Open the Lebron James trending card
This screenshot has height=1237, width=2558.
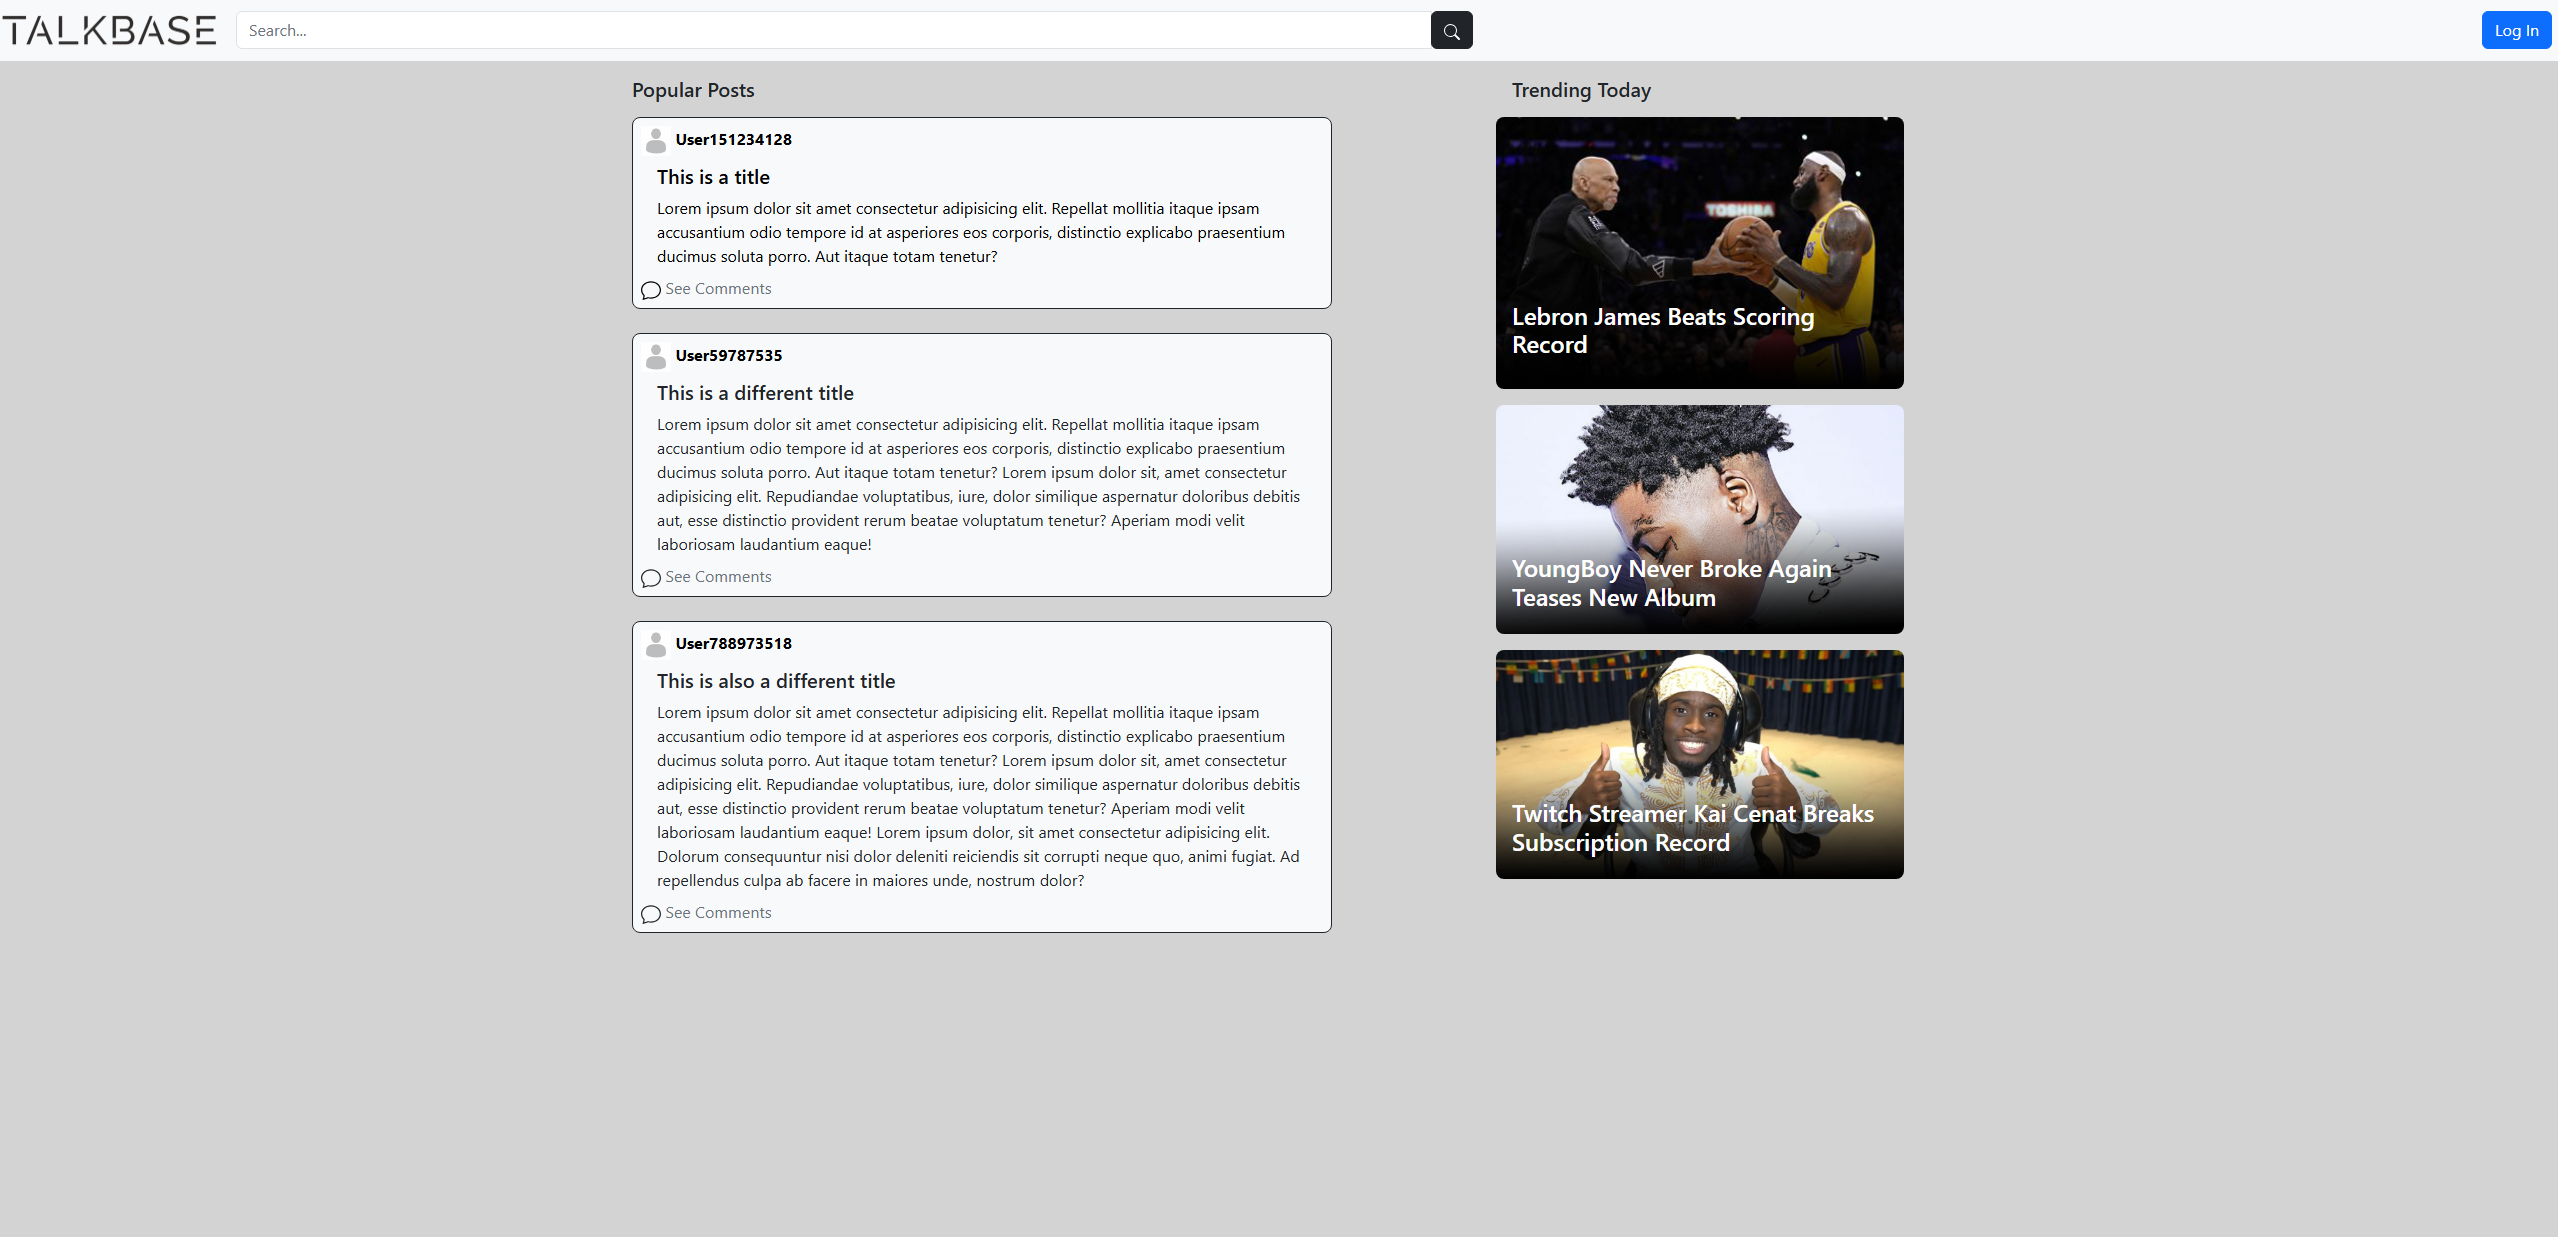[1699, 253]
